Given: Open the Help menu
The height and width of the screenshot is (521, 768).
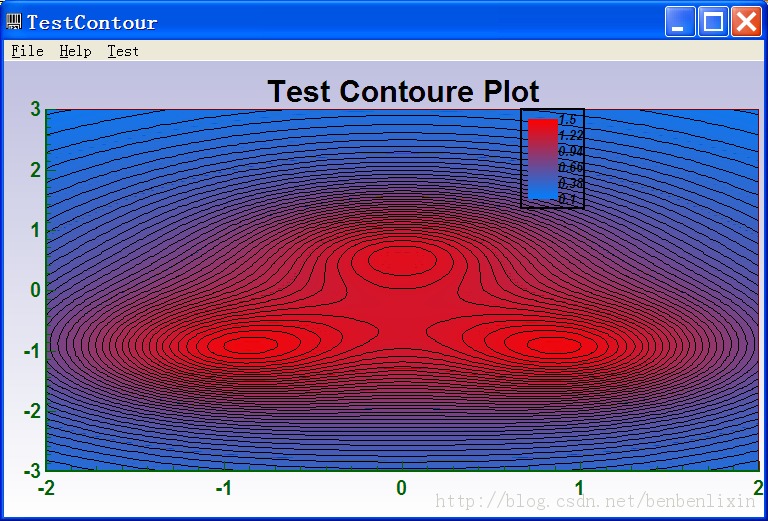Looking at the screenshot, I should click(75, 51).
